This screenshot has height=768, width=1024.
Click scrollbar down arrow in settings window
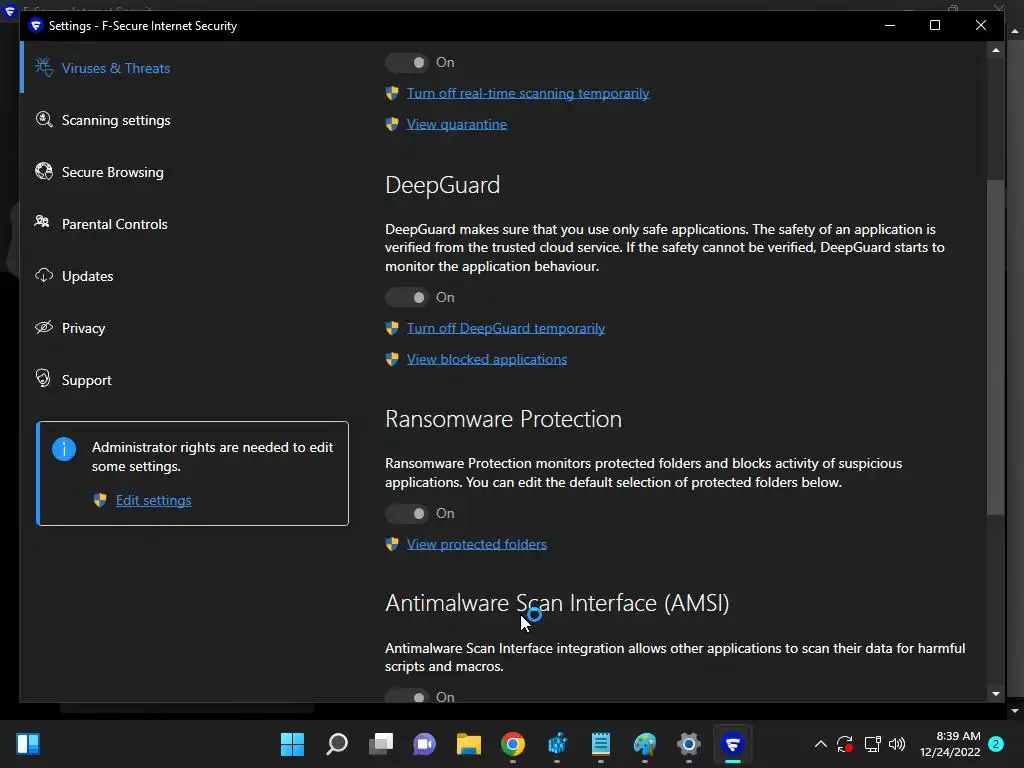[995, 694]
